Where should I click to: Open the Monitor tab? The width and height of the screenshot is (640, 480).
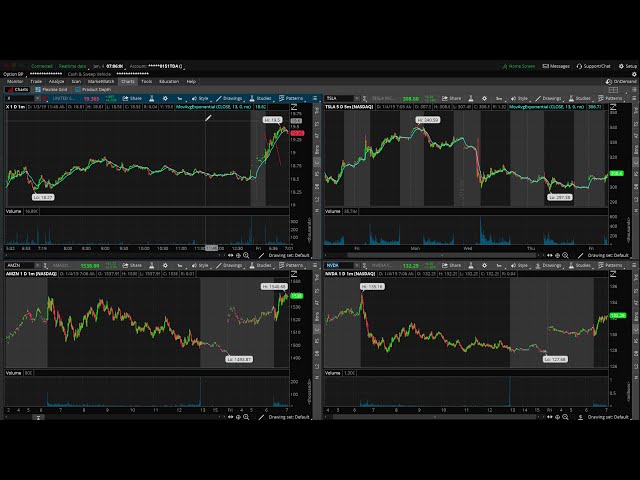15,82
